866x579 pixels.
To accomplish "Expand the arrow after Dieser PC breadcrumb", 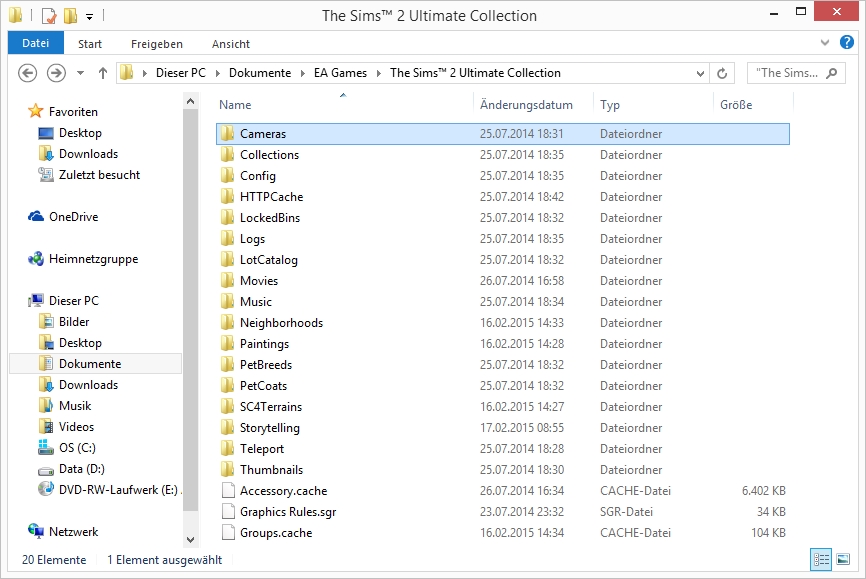I will click(x=218, y=73).
